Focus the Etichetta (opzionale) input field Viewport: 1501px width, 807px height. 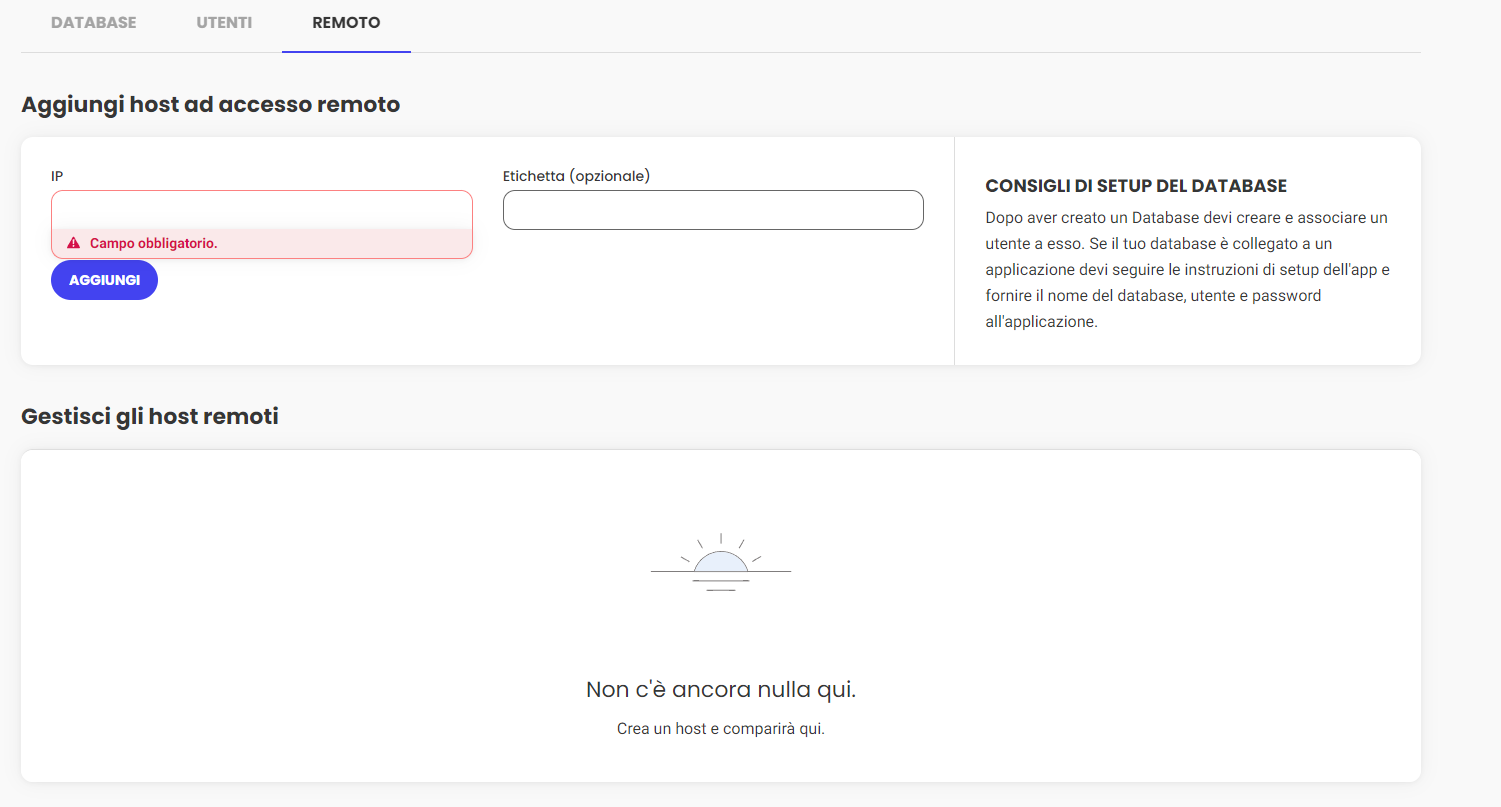tap(712, 210)
